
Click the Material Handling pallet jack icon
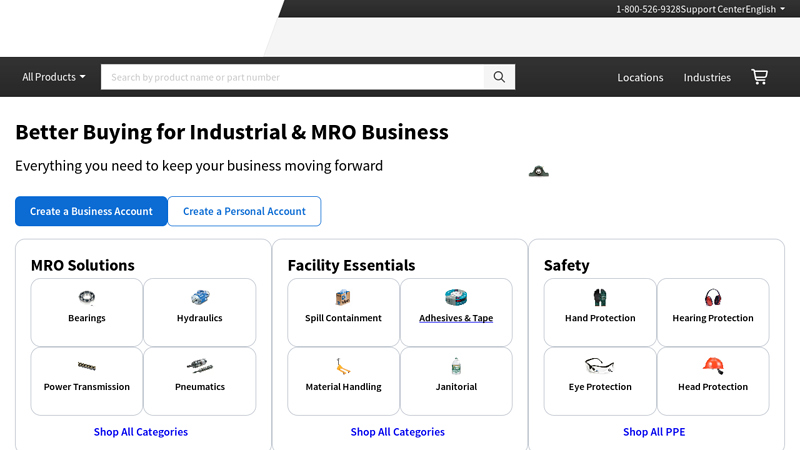pyautogui.click(x=343, y=366)
